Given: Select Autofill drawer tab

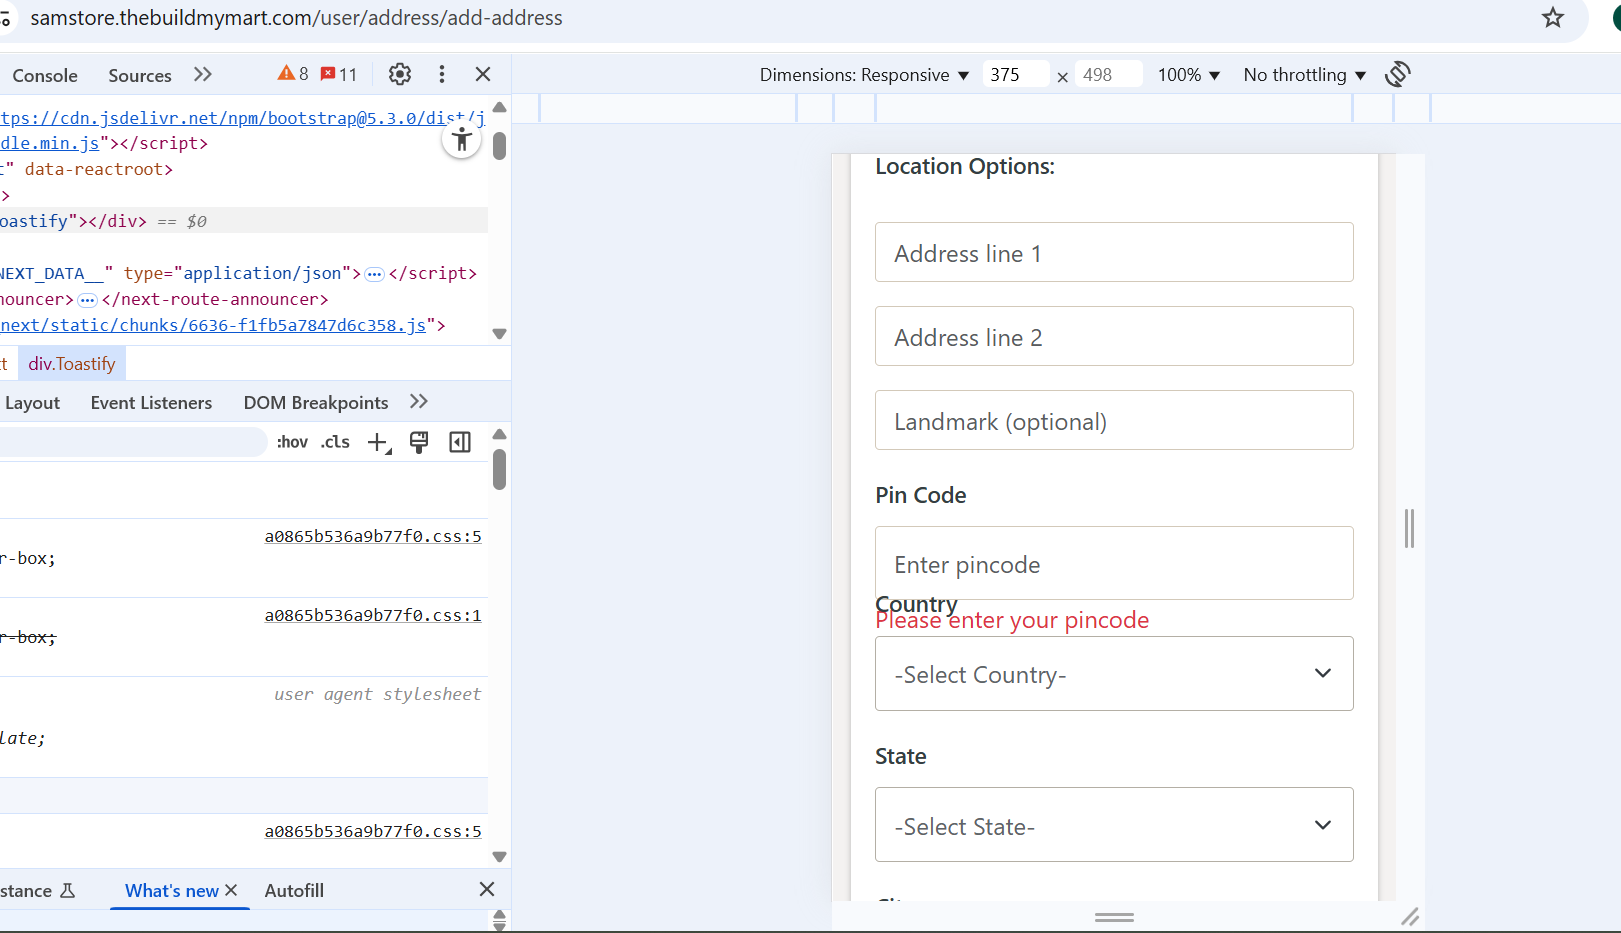Looking at the screenshot, I should (294, 890).
